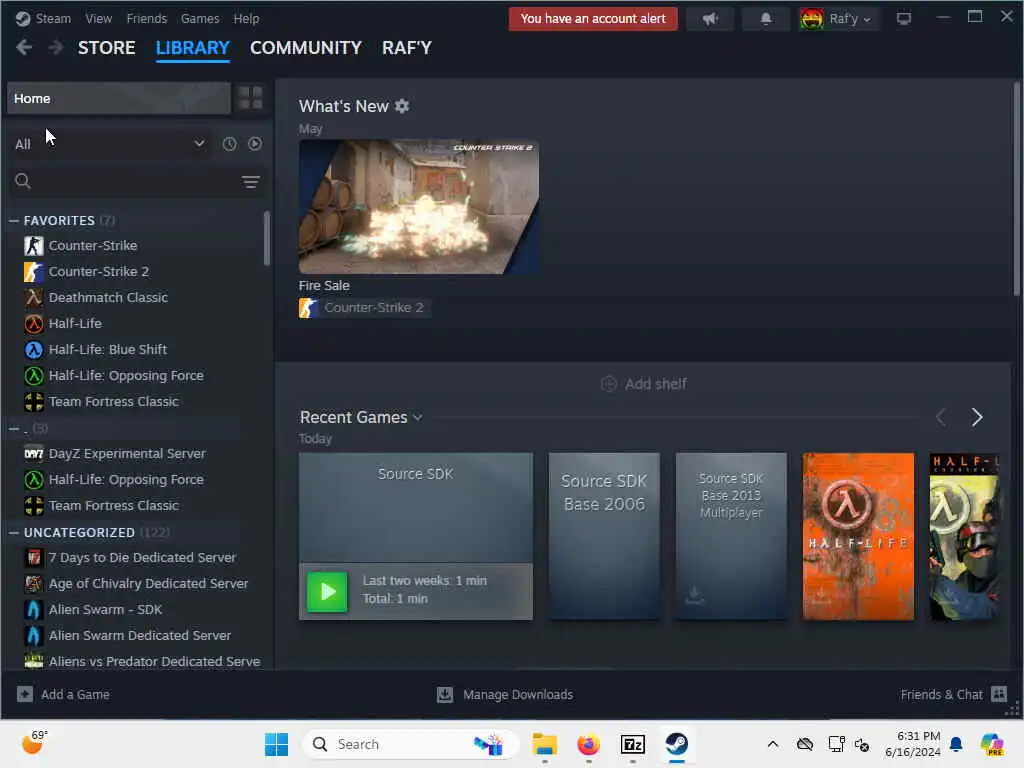Select Half-Life in Favorites
Viewport: 1024px width, 768px height.
point(75,323)
